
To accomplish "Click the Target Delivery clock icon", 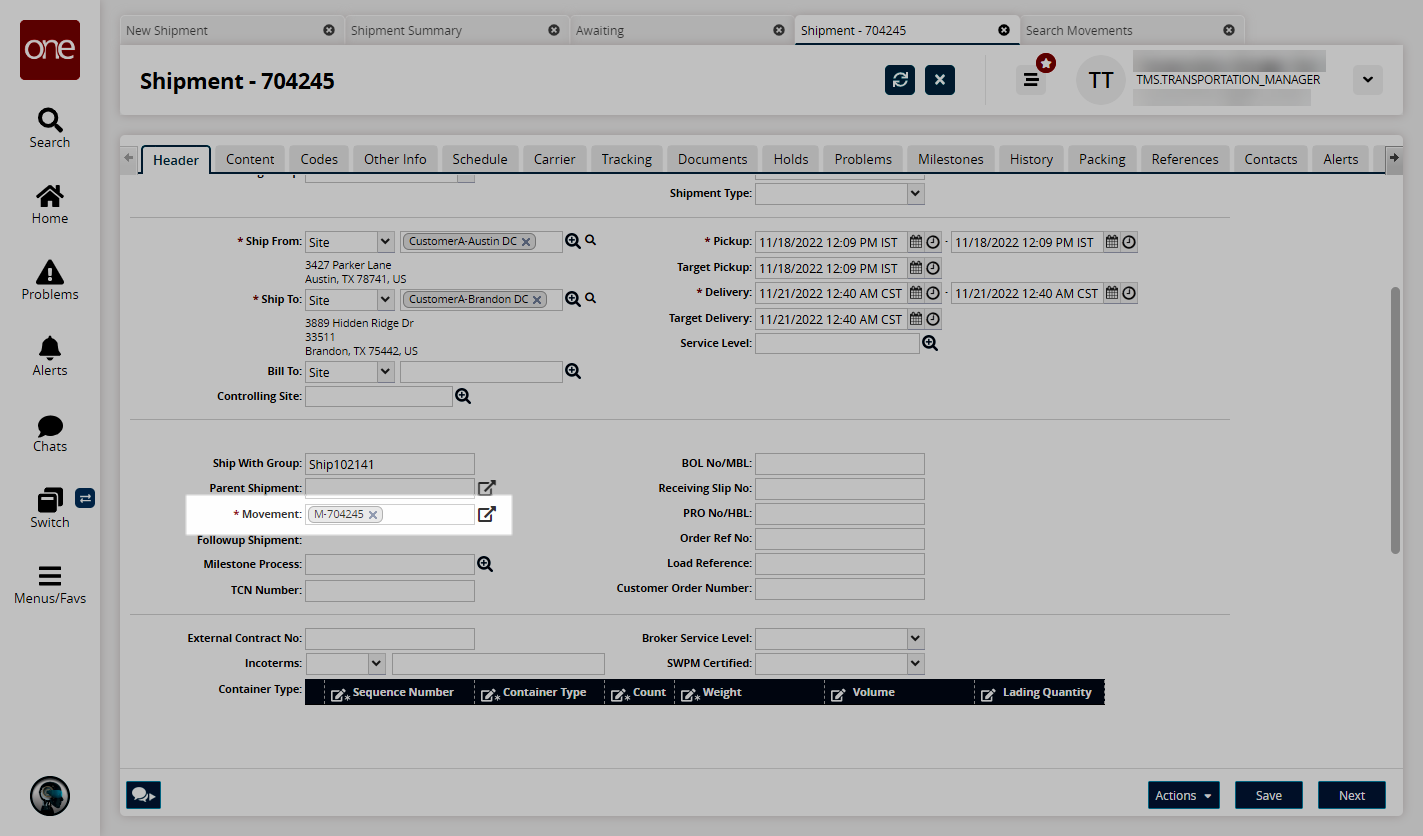I will 933,319.
